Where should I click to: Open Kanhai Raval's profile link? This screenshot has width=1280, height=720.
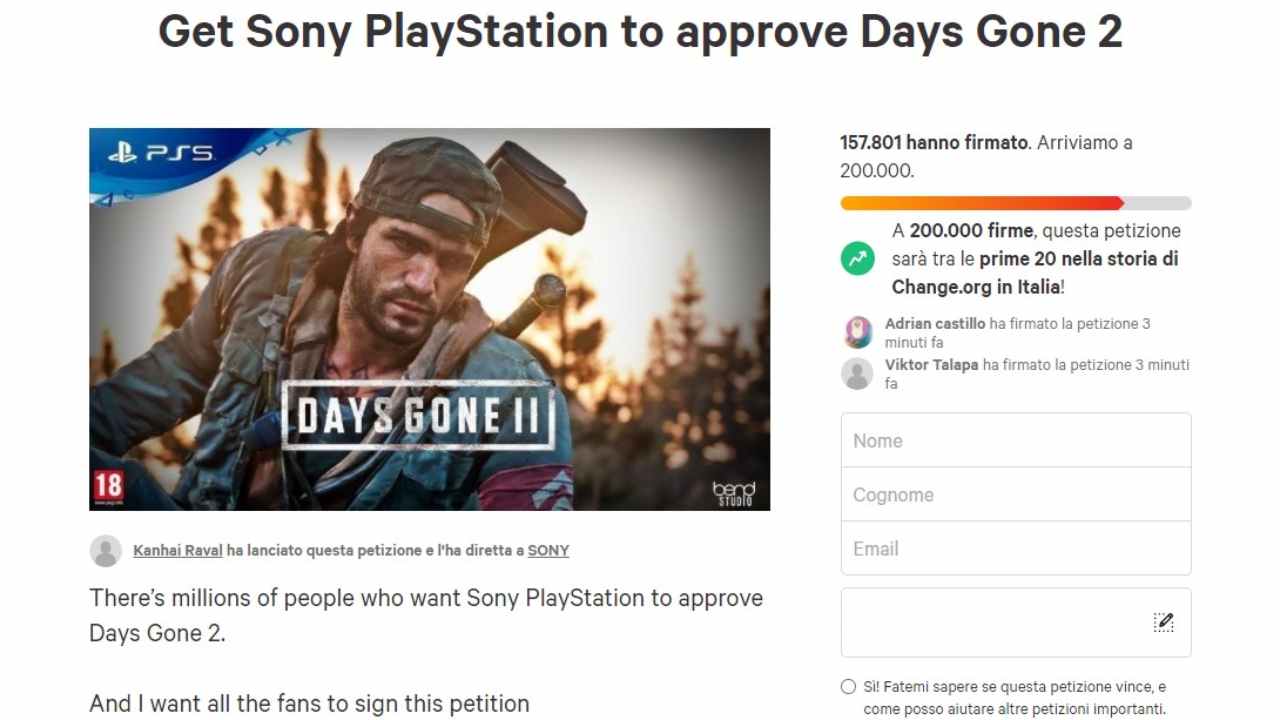pyautogui.click(x=178, y=550)
